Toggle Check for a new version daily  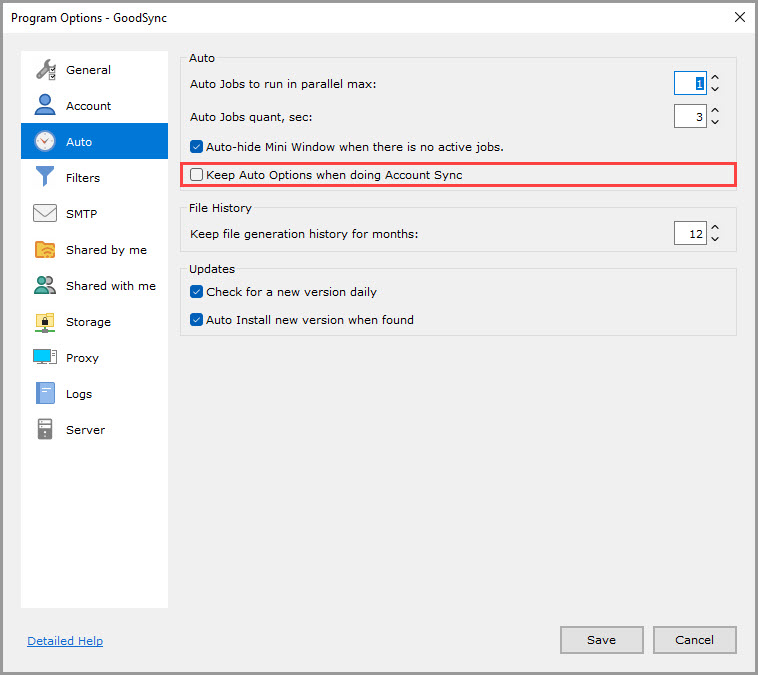[196, 292]
